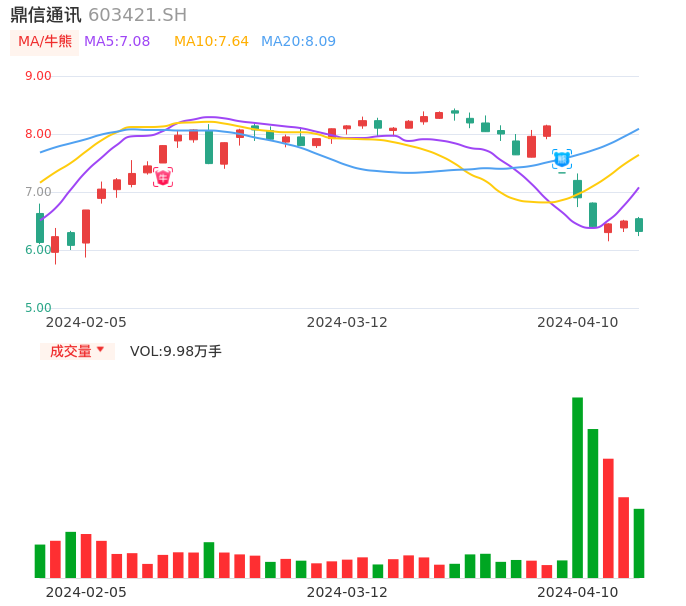This screenshot has height=606, width=686.
Task: Click the VOL:9.98万手 volume readout
Action: click(176, 351)
